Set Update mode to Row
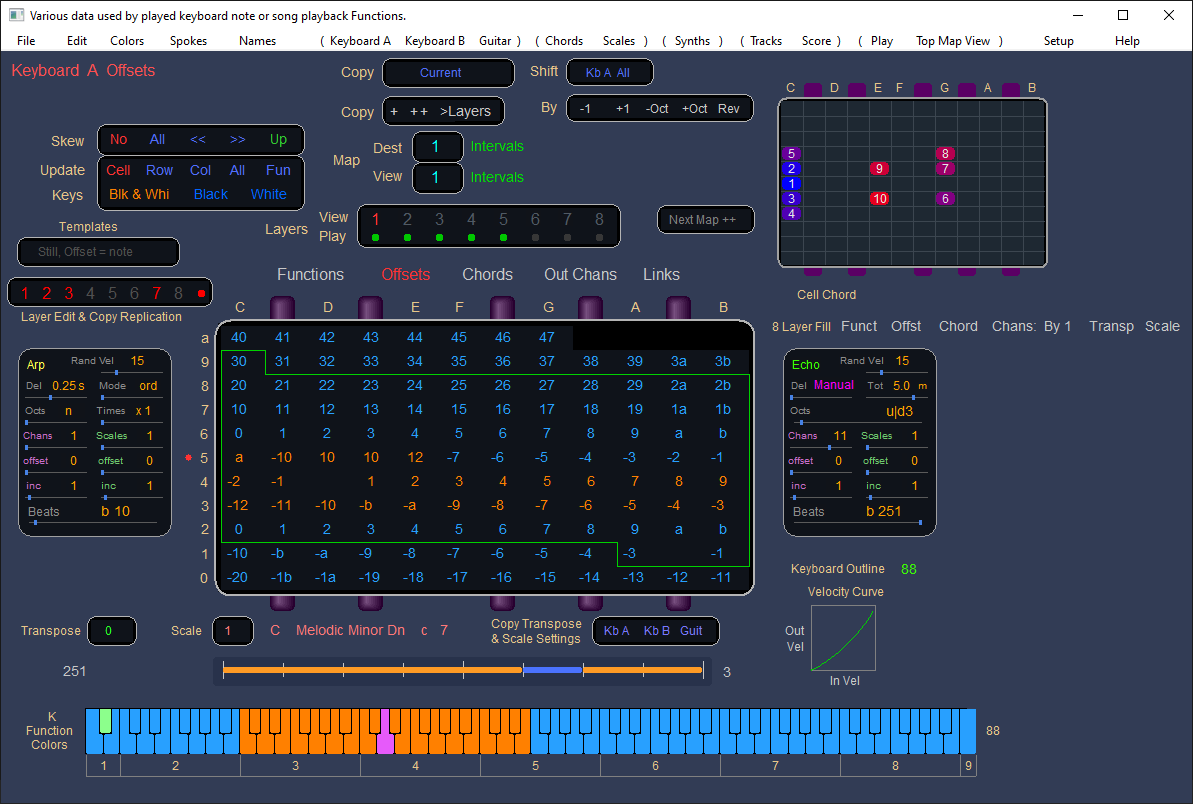 159,170
